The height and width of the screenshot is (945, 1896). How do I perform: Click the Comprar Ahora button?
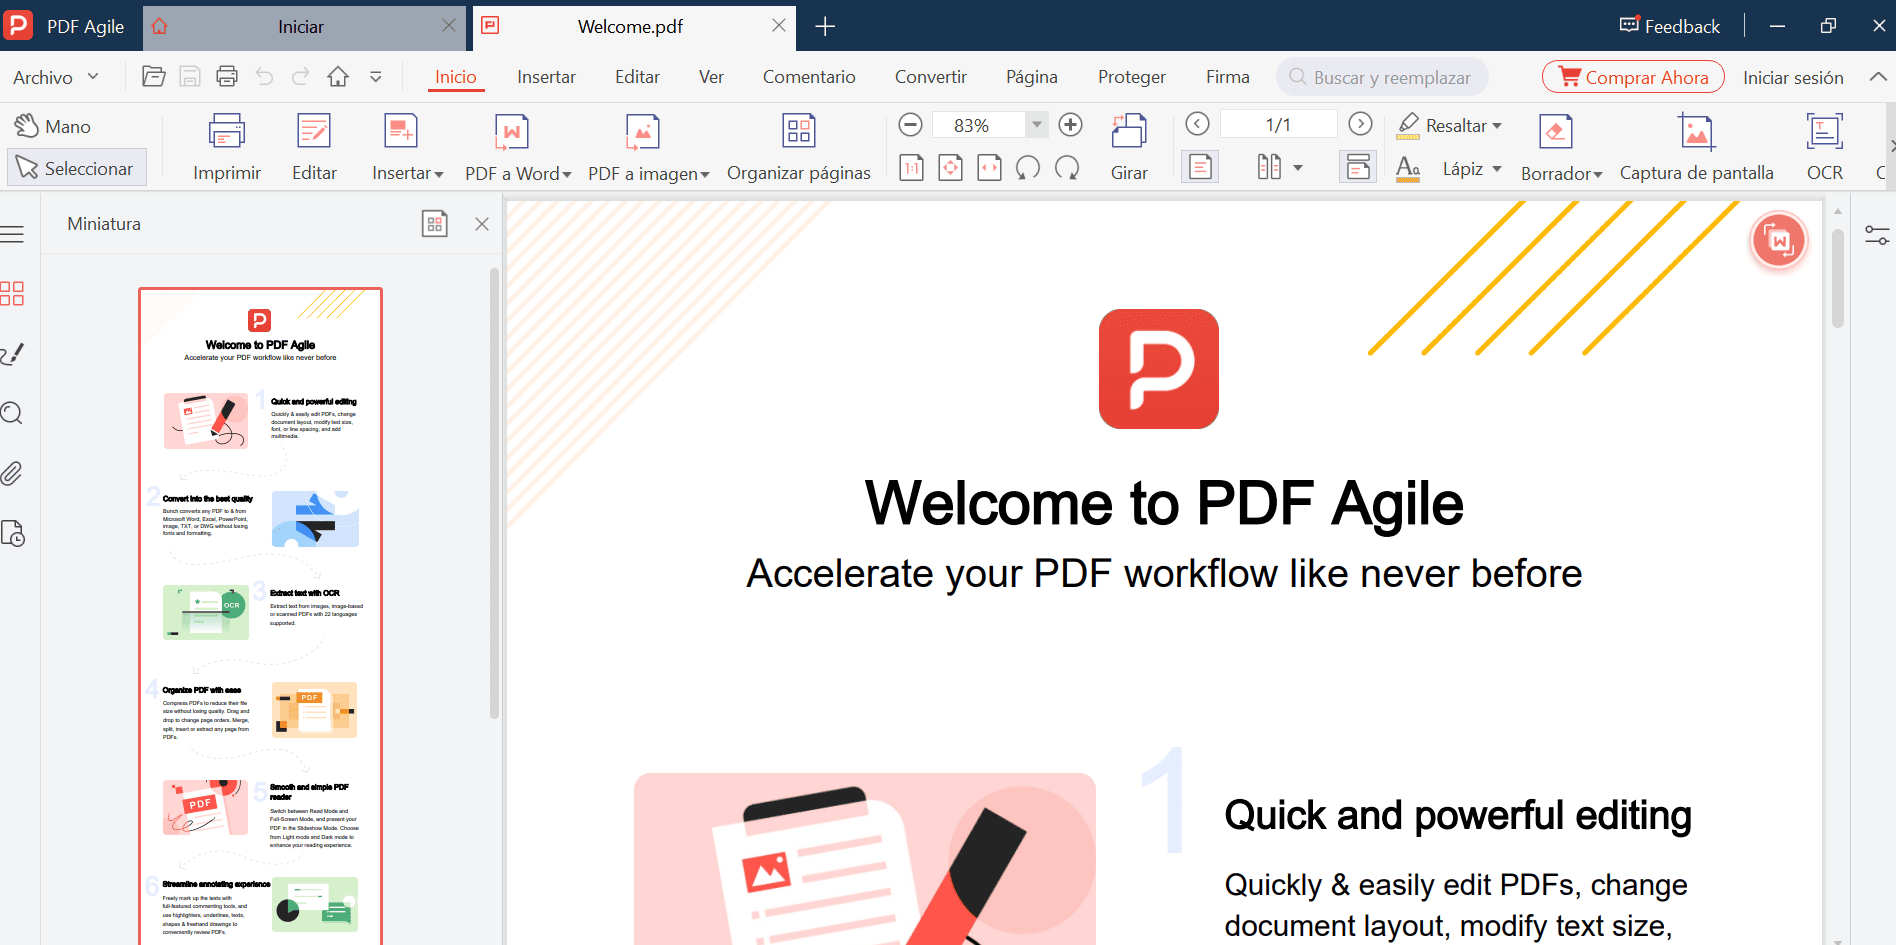coord(1632,76)
